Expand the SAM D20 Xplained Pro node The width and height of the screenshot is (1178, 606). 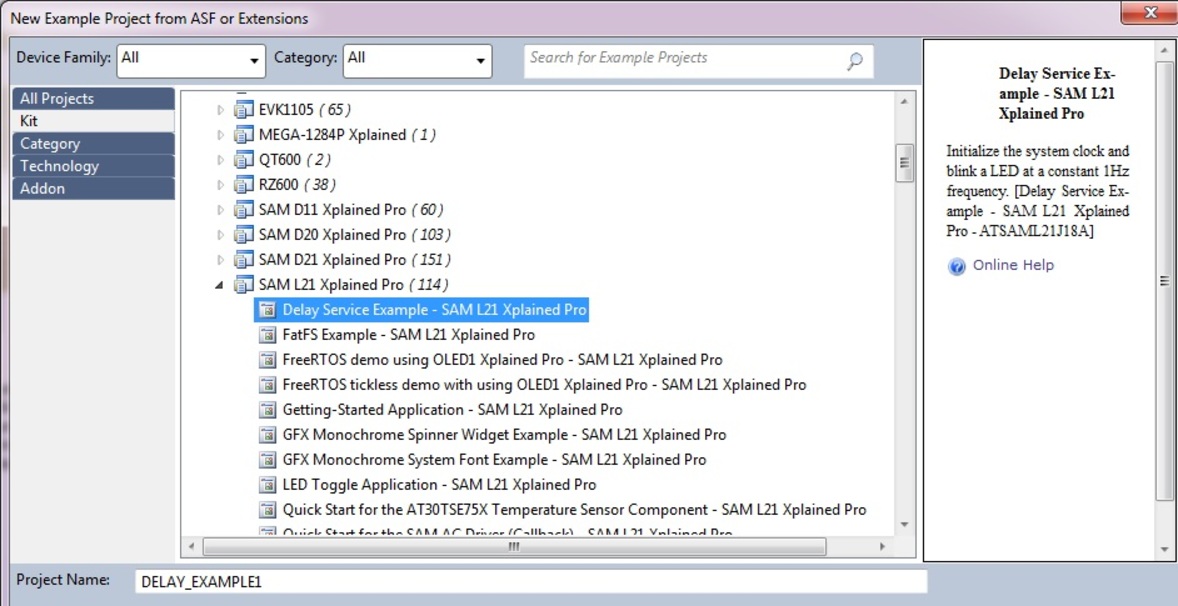coord(220,234)
